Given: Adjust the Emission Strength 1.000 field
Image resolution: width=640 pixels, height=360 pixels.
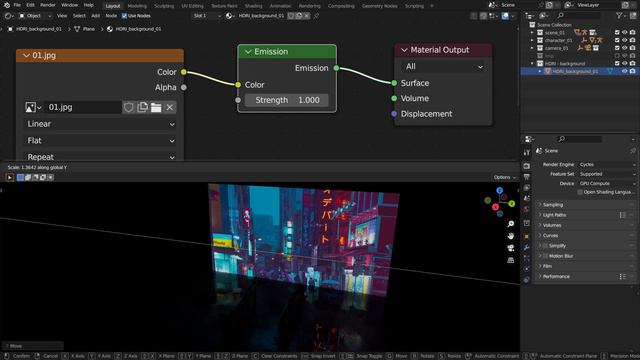Looking at the screenshot, I should 287,100.
